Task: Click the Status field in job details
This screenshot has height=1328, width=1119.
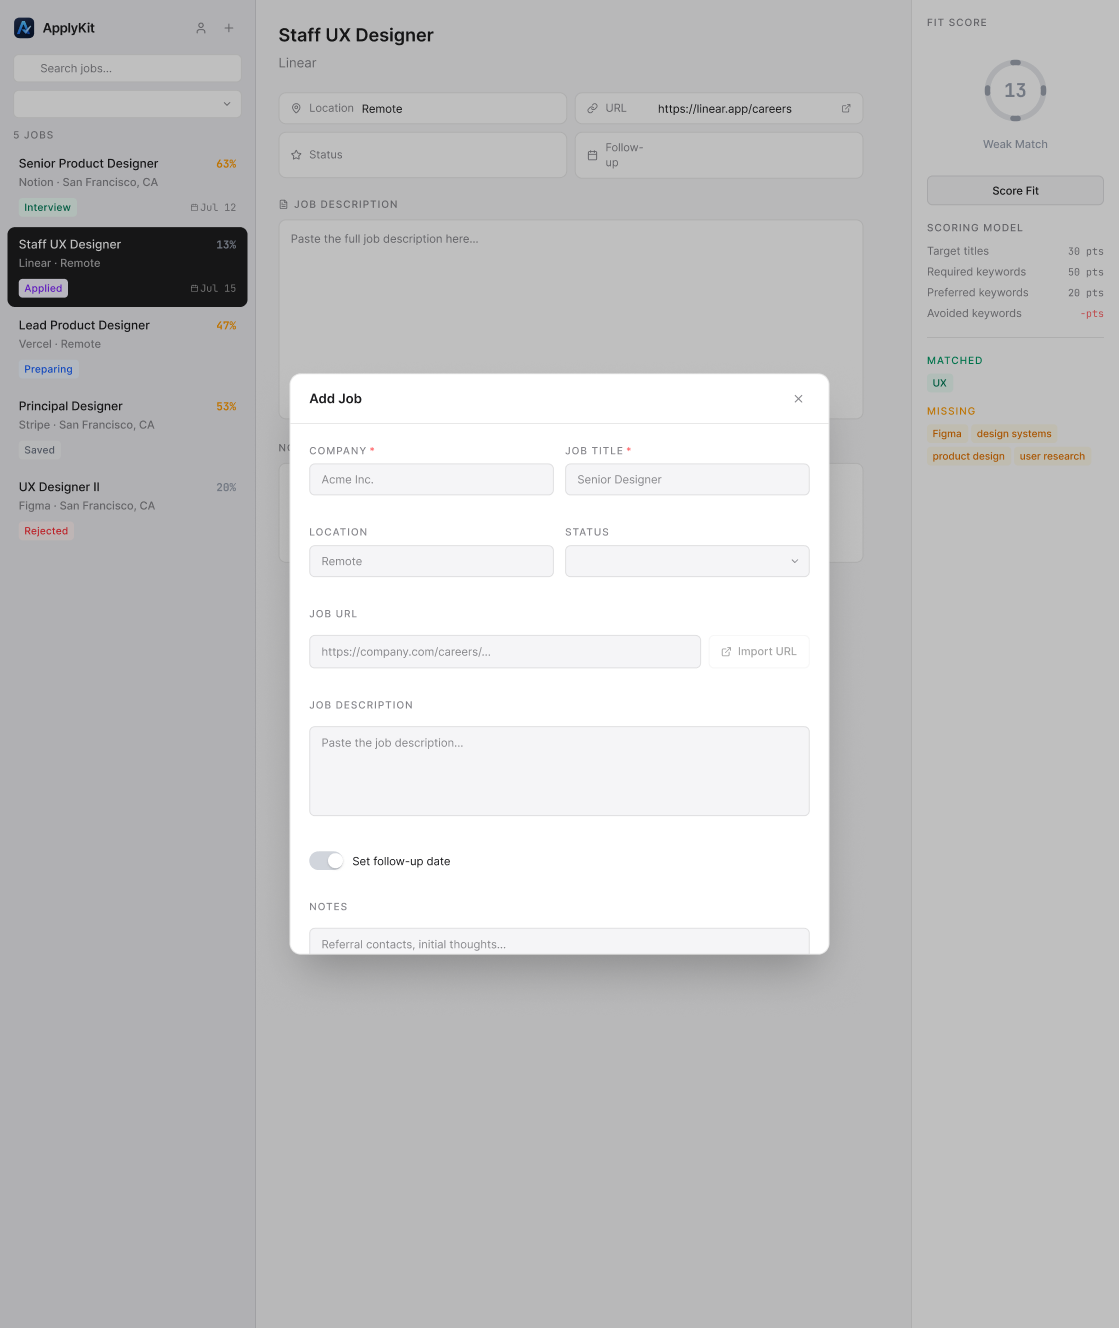Action: click(x=423, y=155)
